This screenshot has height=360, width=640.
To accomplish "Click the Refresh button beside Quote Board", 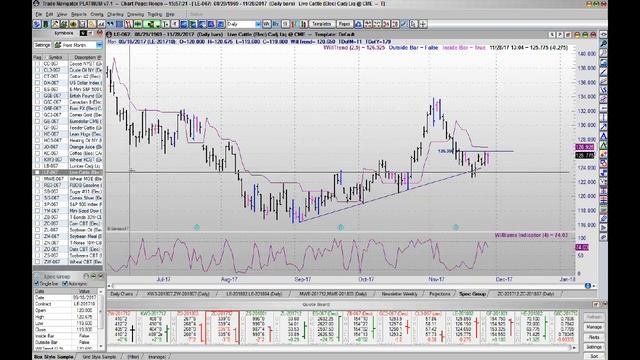I will [x=594, y=317].
